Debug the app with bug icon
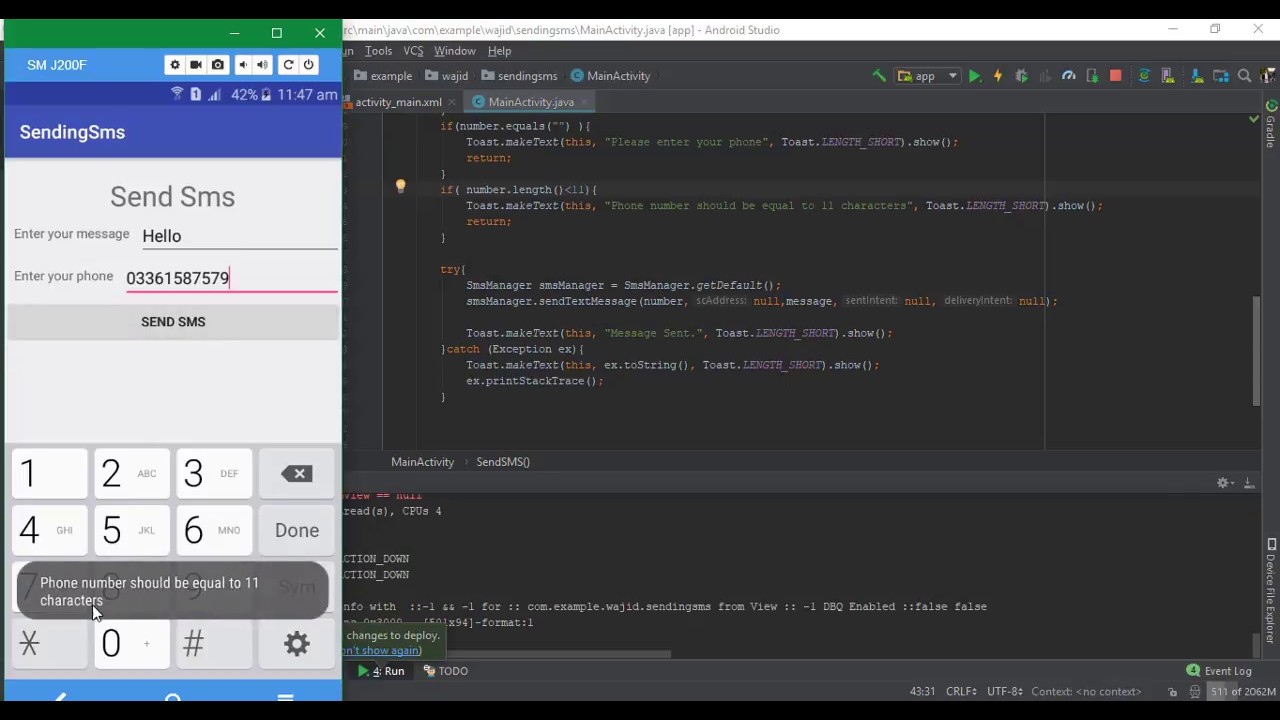 point(1021,76)
